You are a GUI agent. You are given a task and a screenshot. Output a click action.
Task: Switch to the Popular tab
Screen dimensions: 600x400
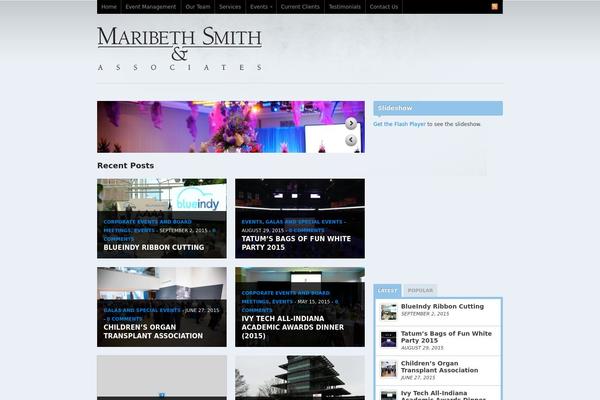tap(420, 291)
